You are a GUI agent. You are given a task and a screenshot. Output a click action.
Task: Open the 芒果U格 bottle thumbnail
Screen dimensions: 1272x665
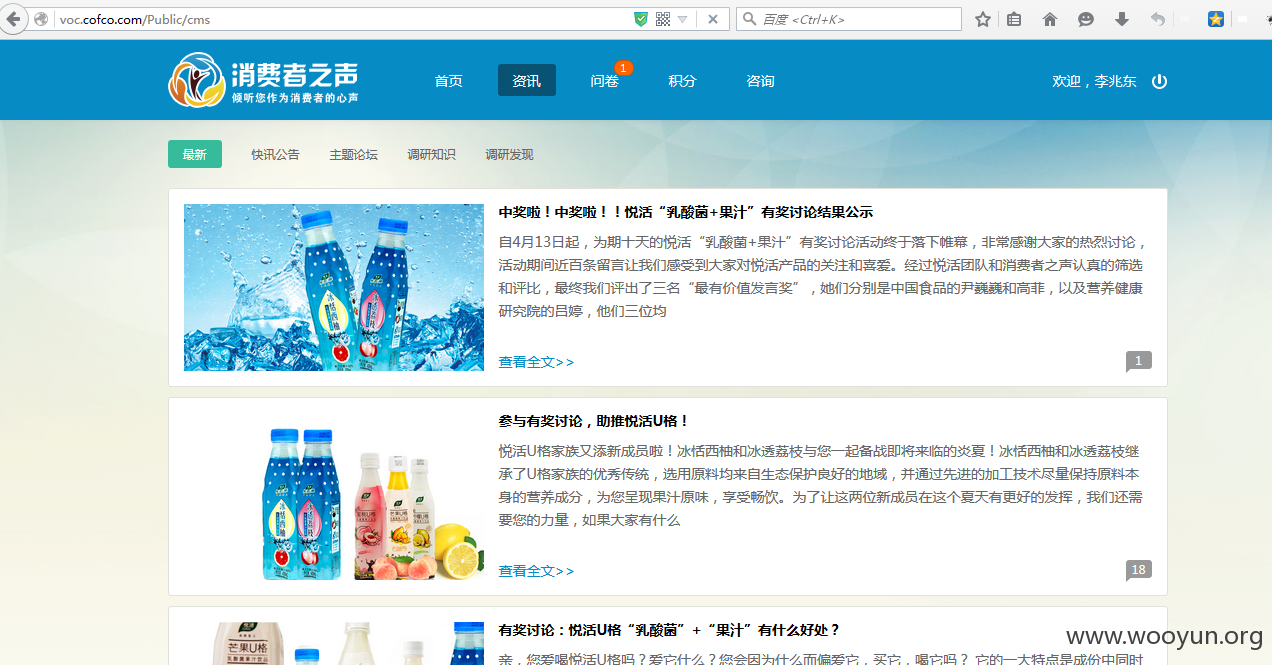tap(334, 644)
